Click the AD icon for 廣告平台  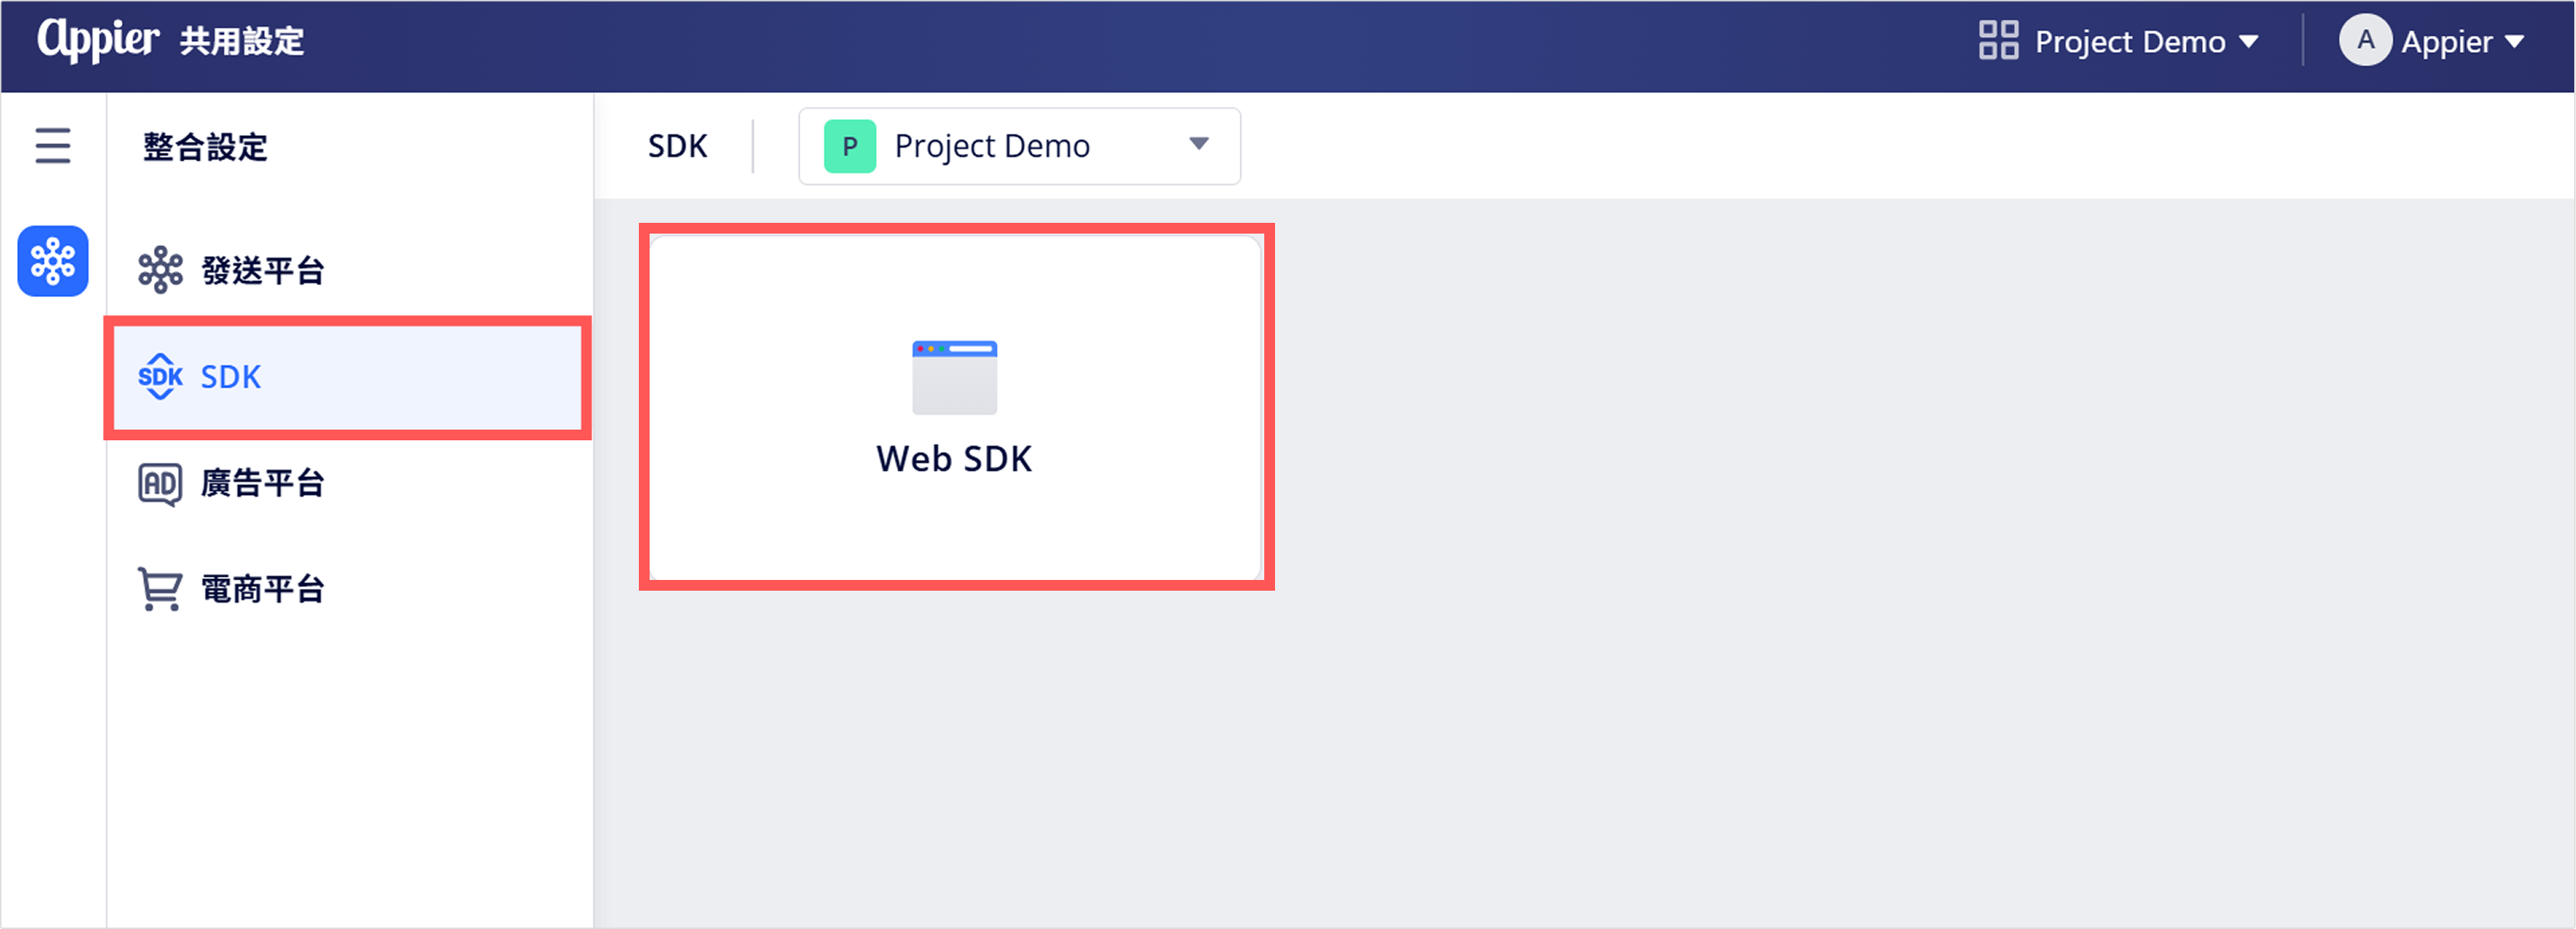point(160,484)
